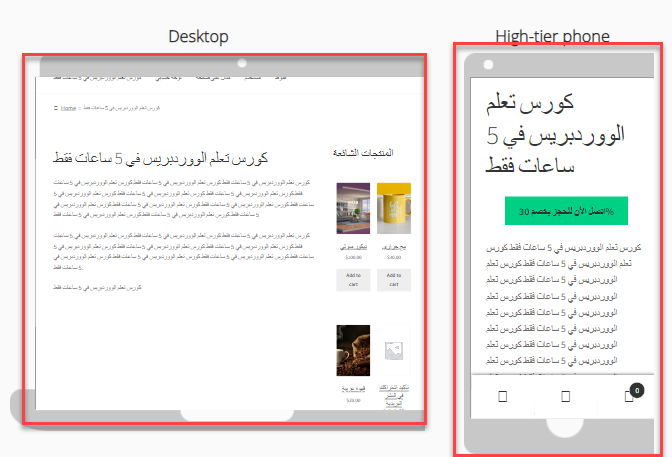The width and height of the screenshot is (672, 457).
Task: Click the $200.00 price under the decor product
Action: [x=353, y=258]
